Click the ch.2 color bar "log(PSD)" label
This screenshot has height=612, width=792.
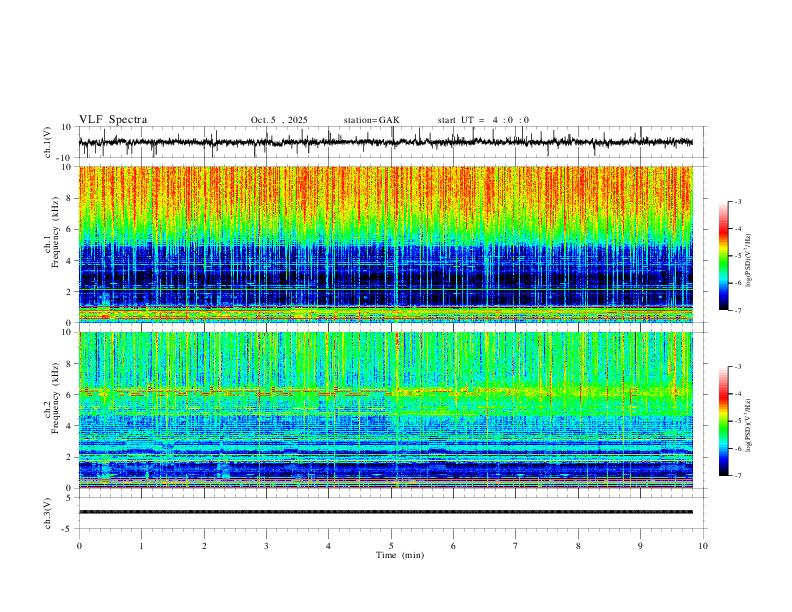pyautogui.click(x=749, y=425)
